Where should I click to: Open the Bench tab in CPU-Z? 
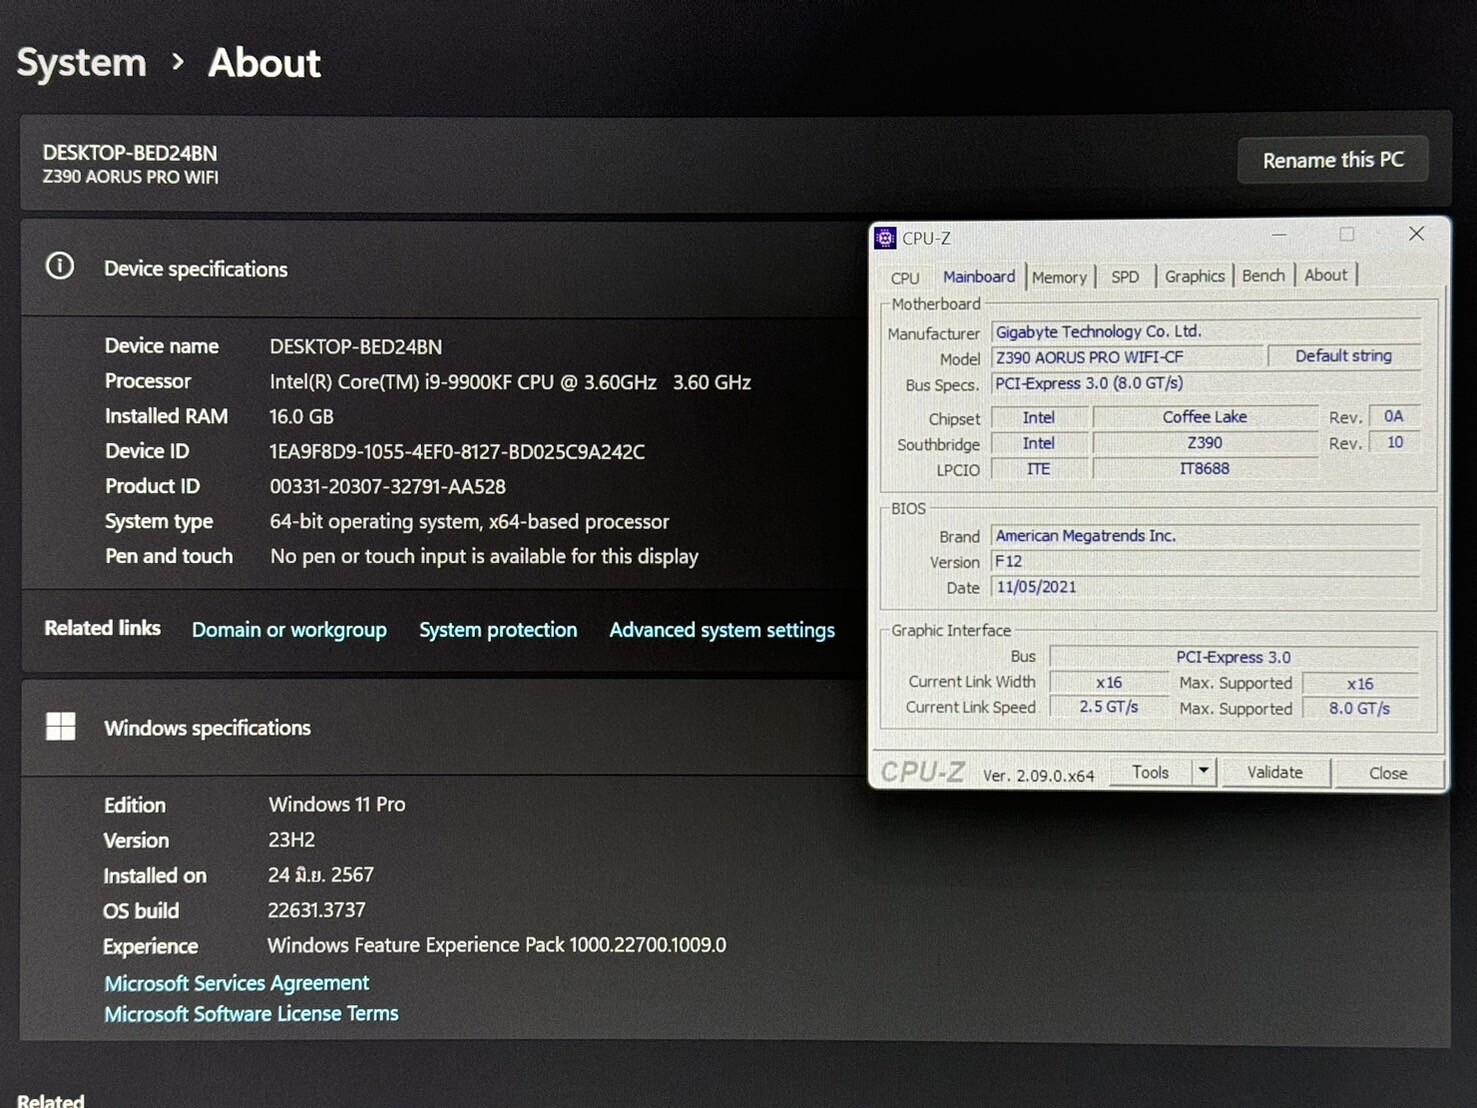1263,275
